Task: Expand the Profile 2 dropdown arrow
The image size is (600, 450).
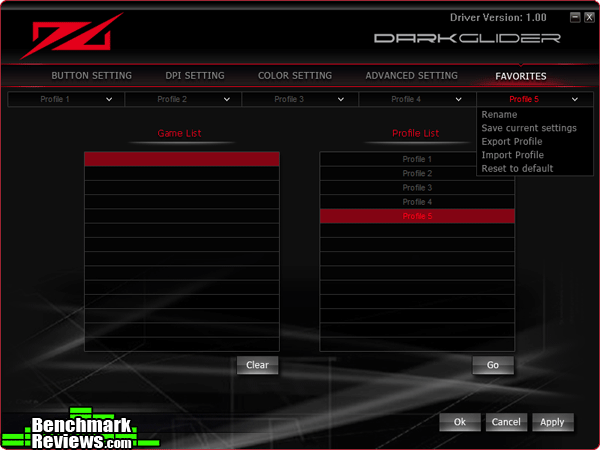Action: (227, 99)
